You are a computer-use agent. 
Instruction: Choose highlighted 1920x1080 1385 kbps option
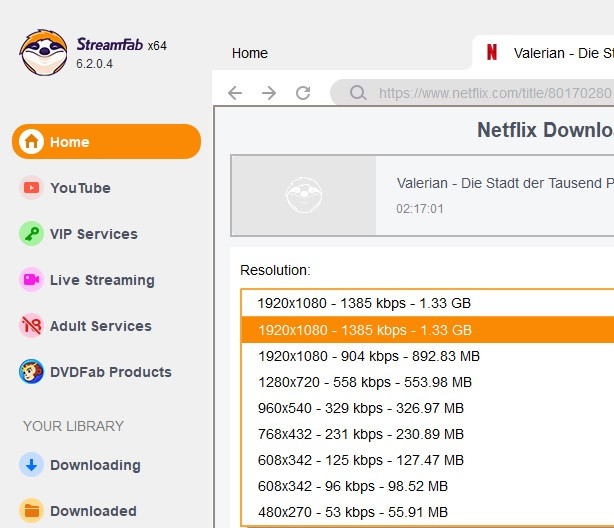point(364,330)
